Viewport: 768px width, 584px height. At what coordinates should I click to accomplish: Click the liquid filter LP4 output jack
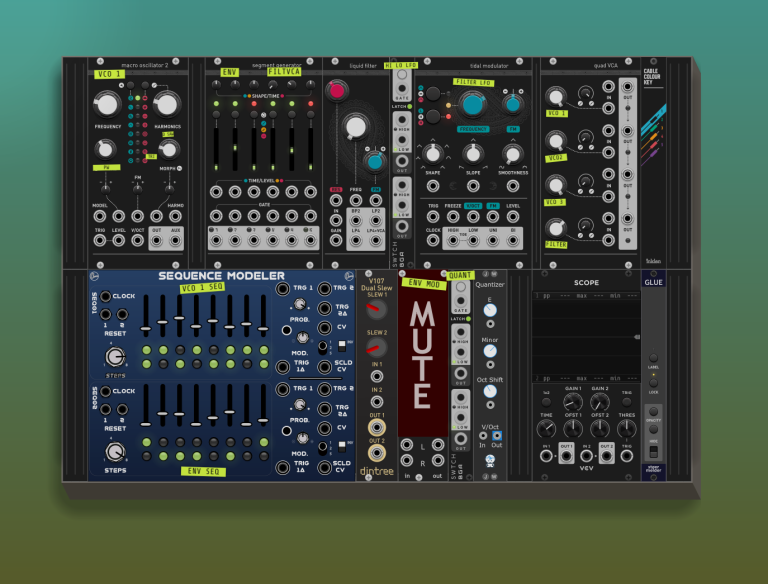click(x=356, y=241)
